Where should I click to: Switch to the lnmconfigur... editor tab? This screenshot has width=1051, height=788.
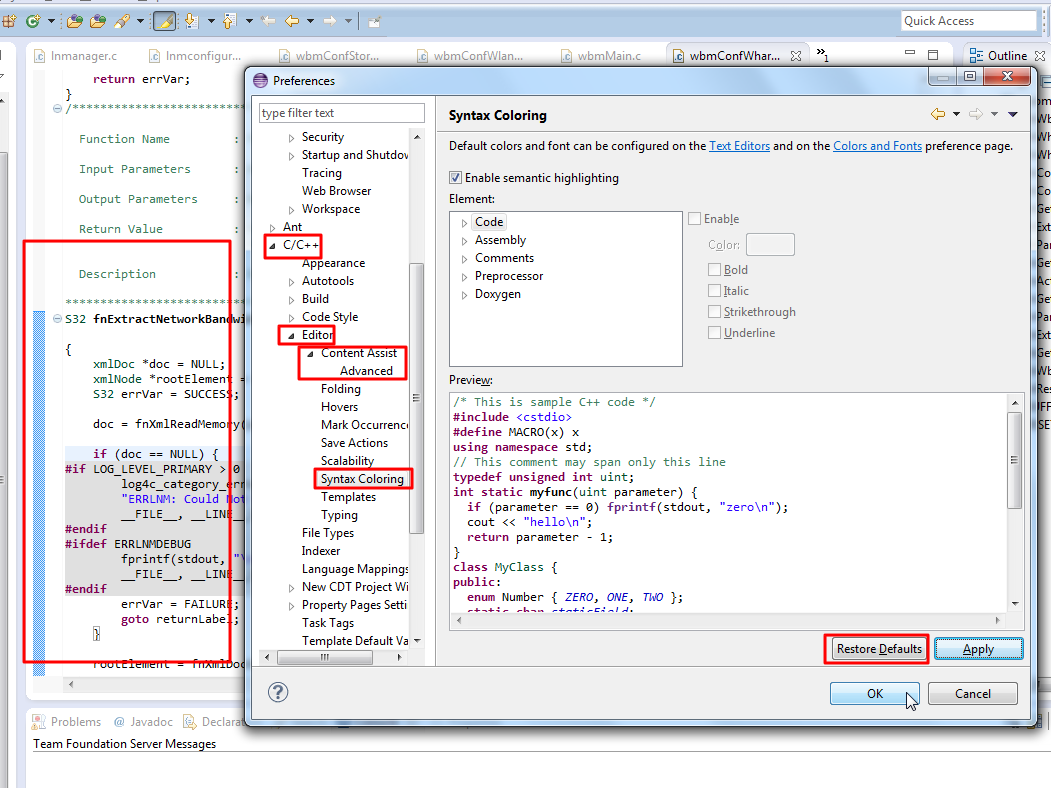(x=195, y=56)
